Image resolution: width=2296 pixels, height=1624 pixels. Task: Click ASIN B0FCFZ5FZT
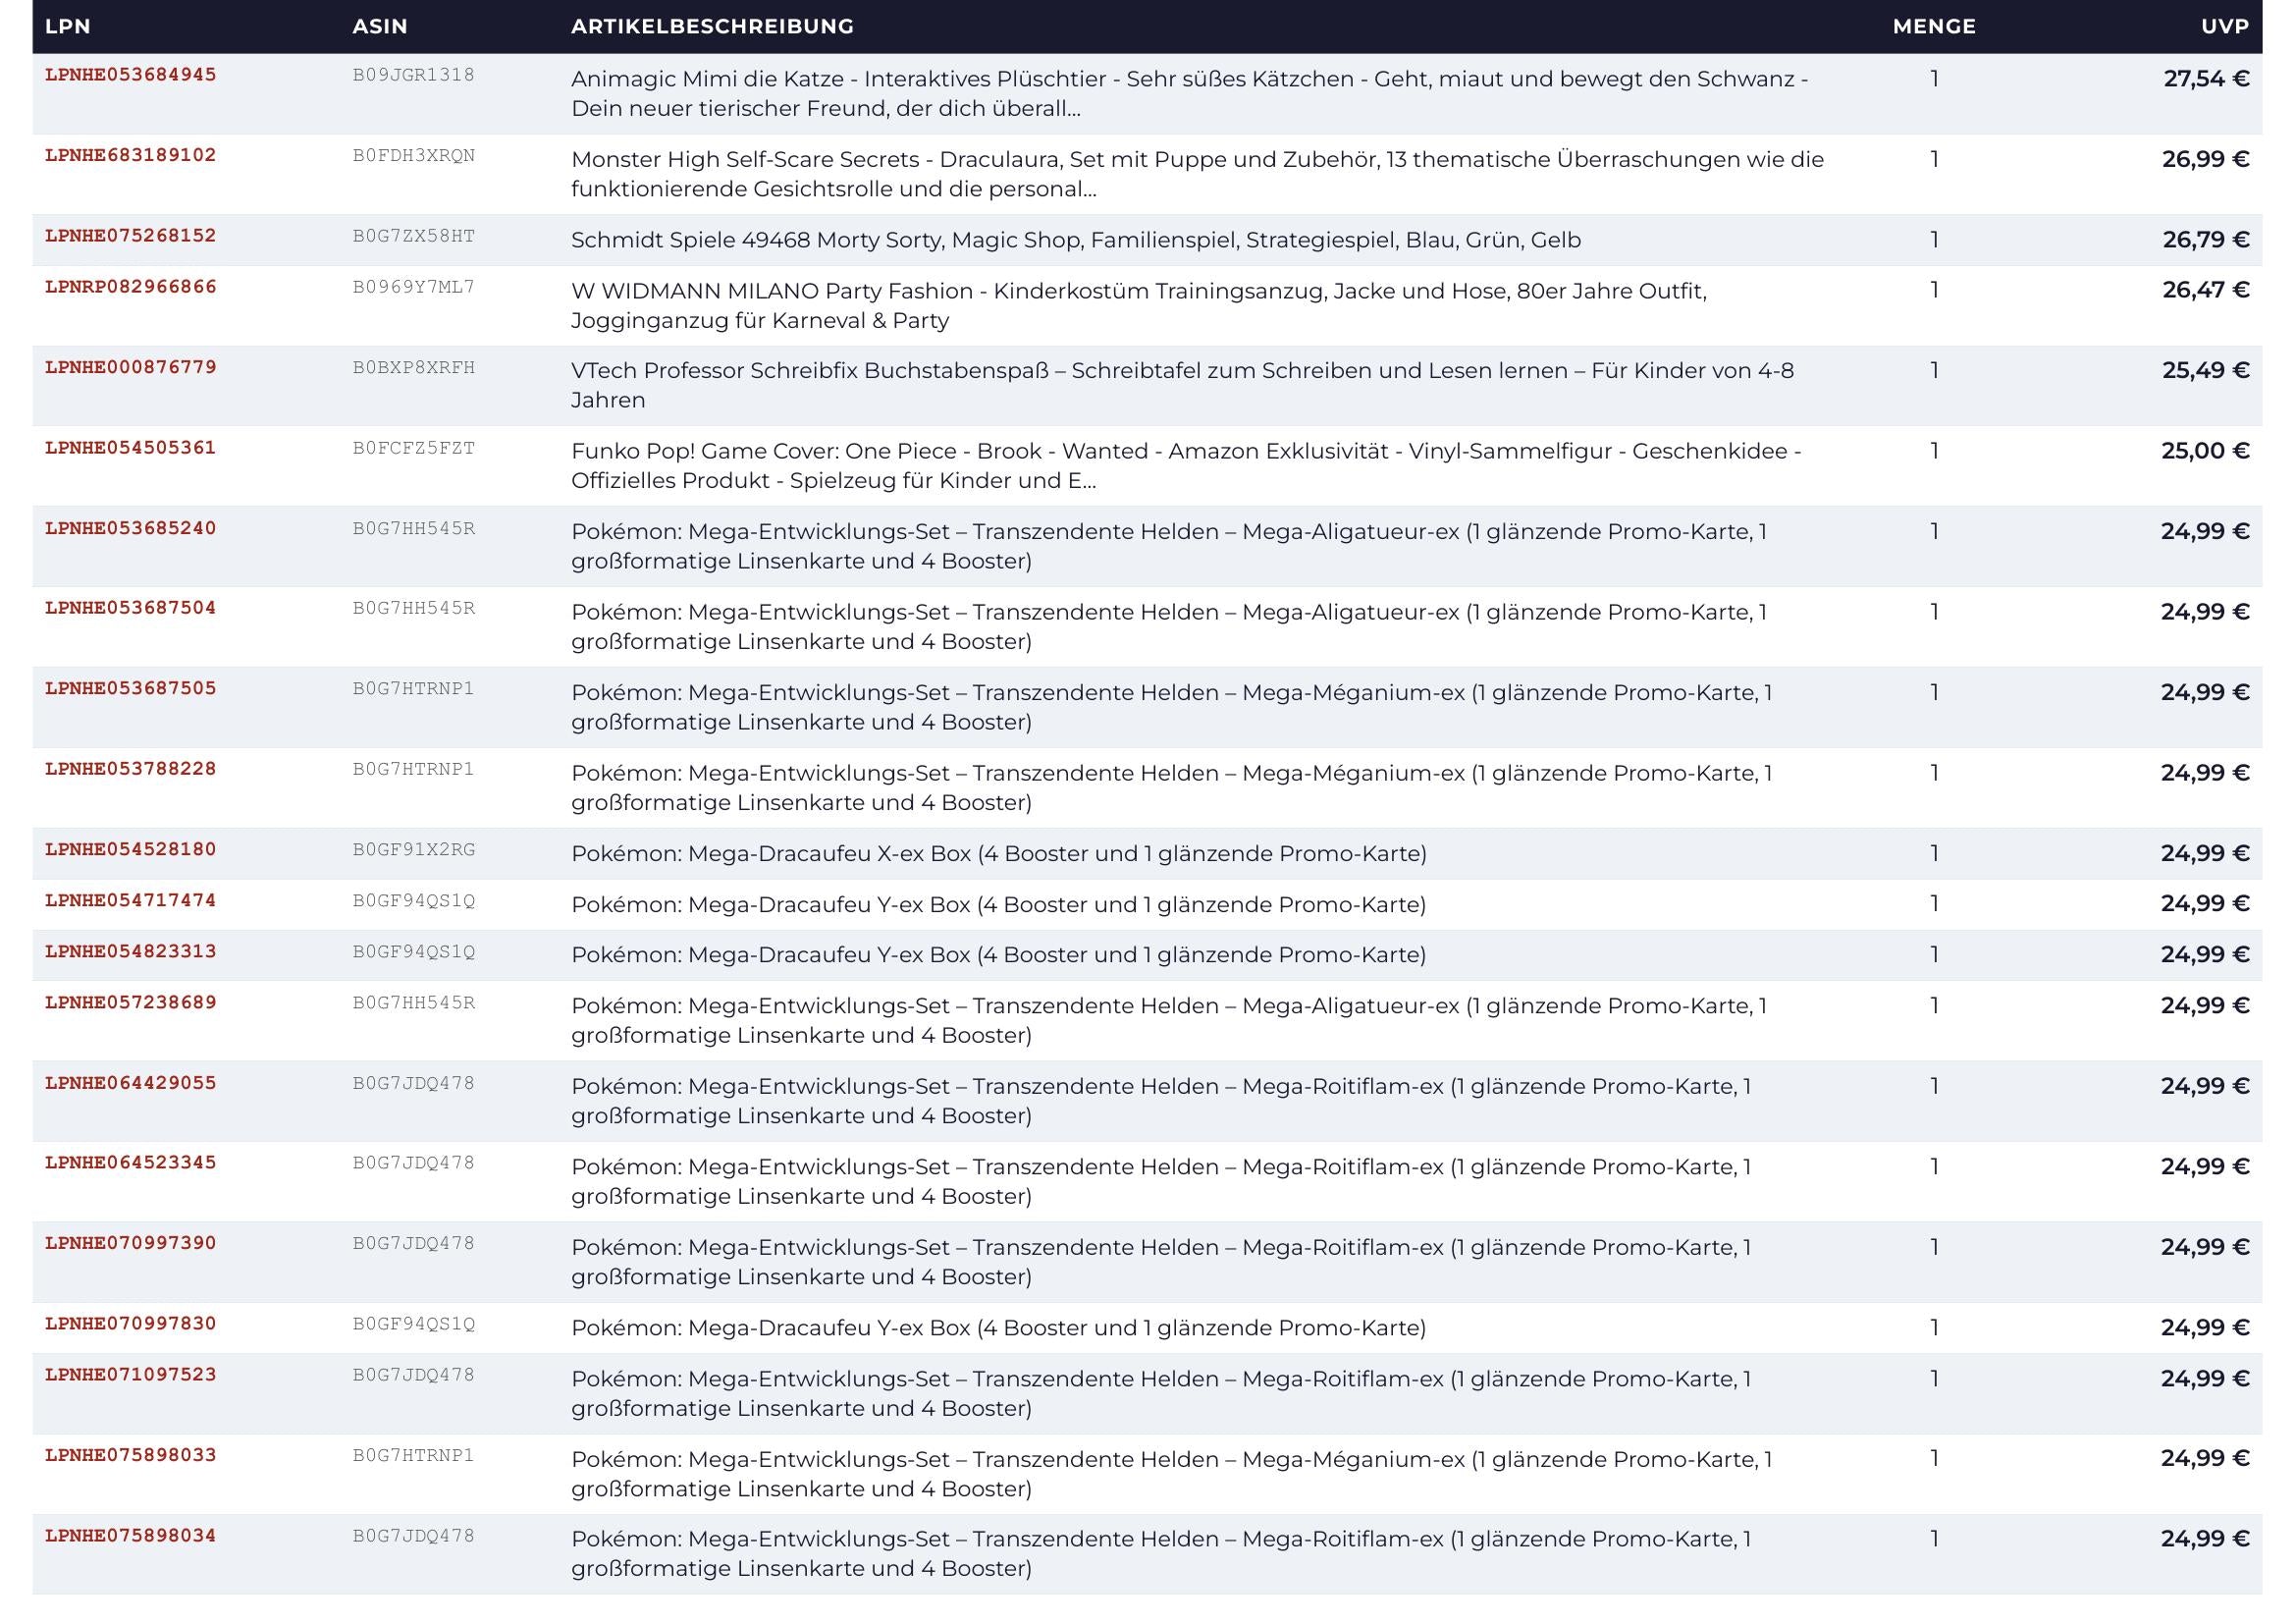point(414,448)
